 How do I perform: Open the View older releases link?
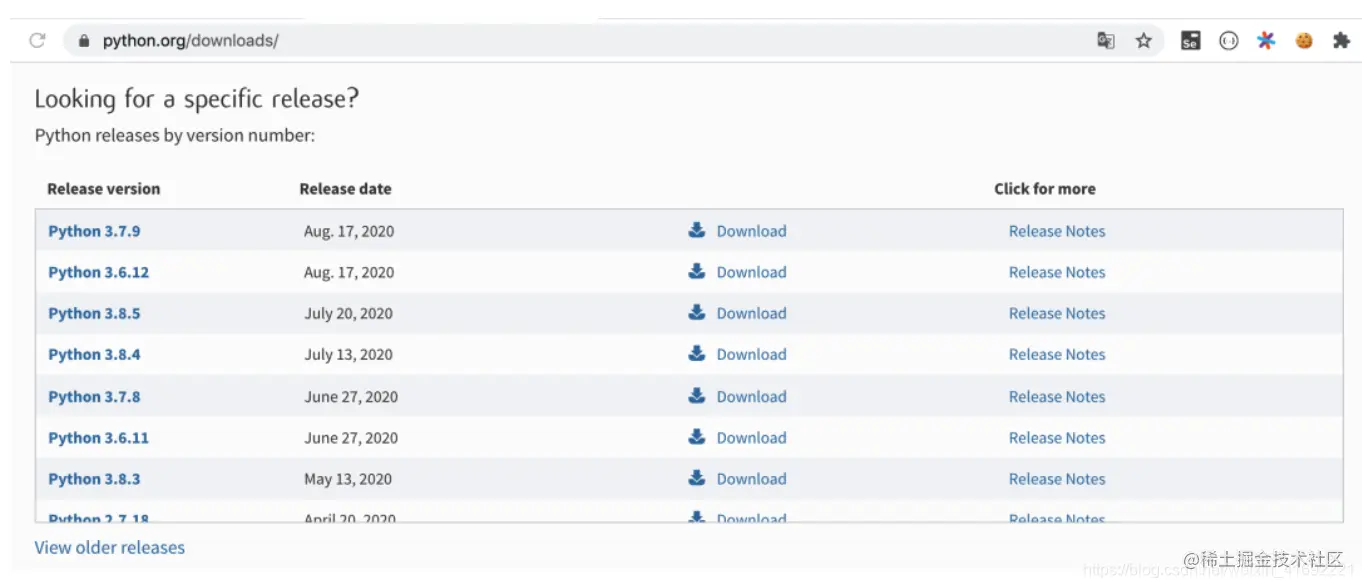tap(110, 547)
